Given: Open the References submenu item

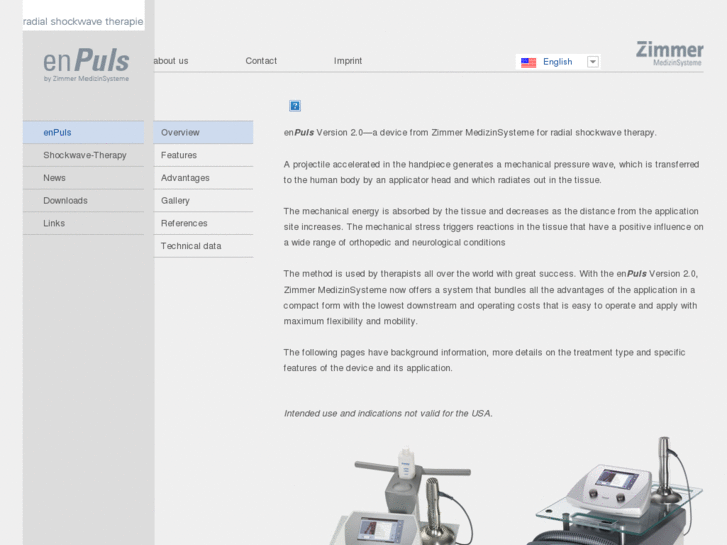Looking at the screenshot, I should [204, 223].
